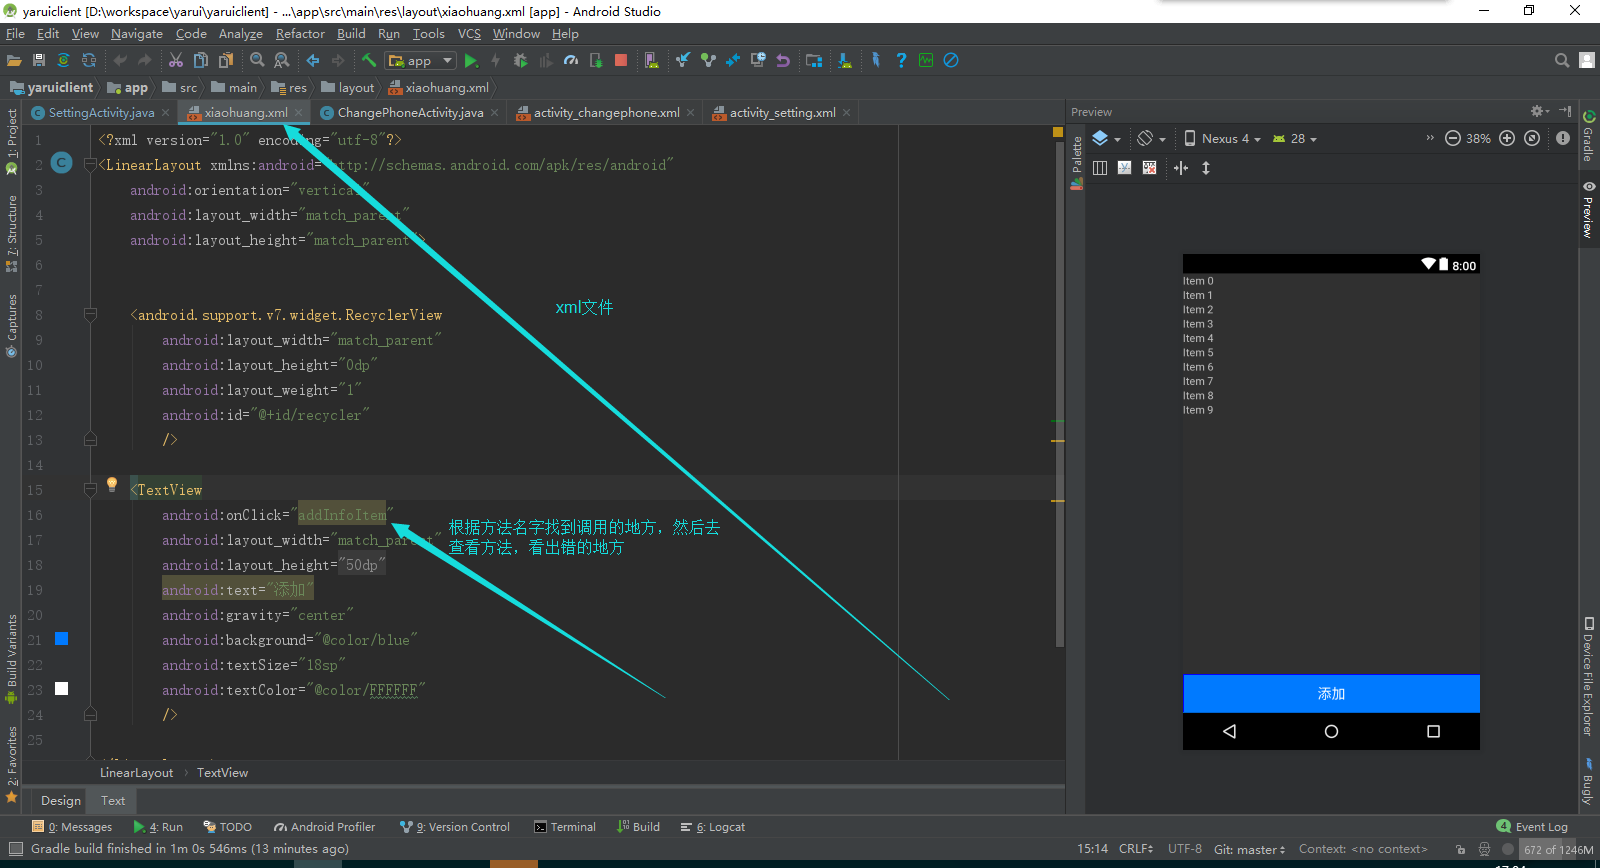Screen dimensions: 1600x868
Task: Click the lightbulb intention icon on line 15
Action: tap(112, 484)
